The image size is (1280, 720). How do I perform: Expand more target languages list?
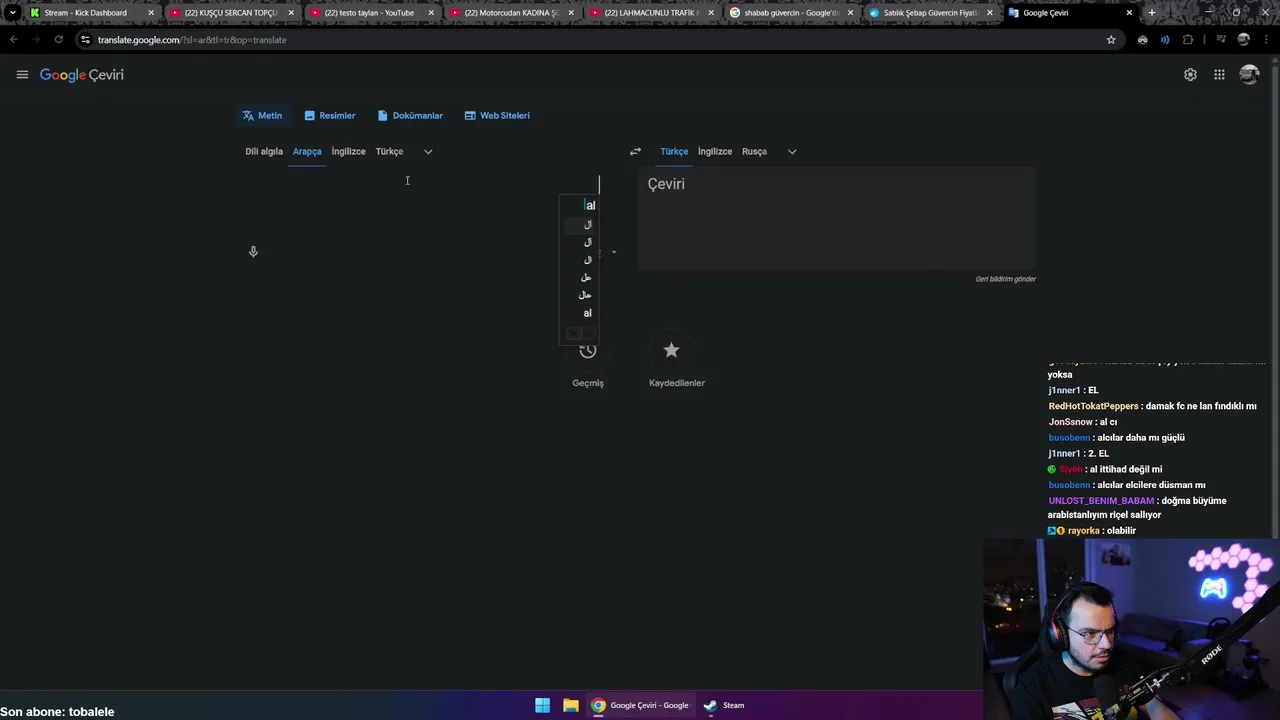(x=792, y=151)
